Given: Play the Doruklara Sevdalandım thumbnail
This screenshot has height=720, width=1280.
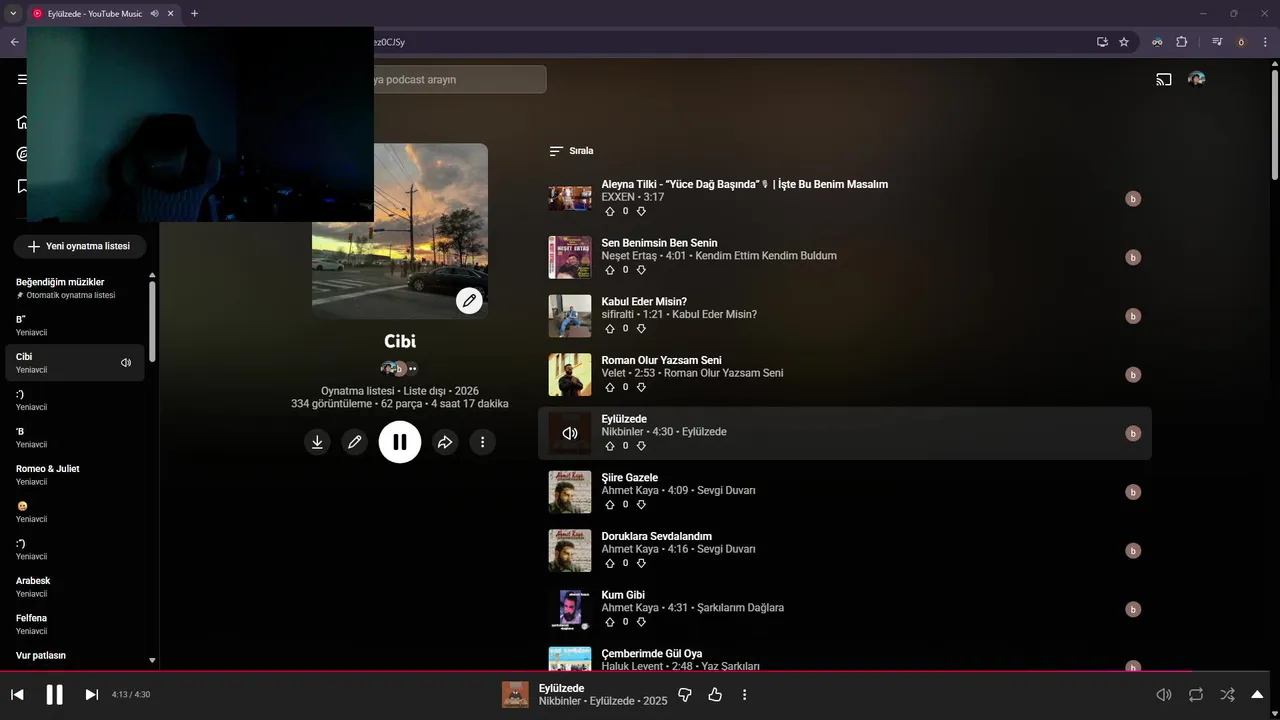Looking at the screenshot, I should coord(570,550).
